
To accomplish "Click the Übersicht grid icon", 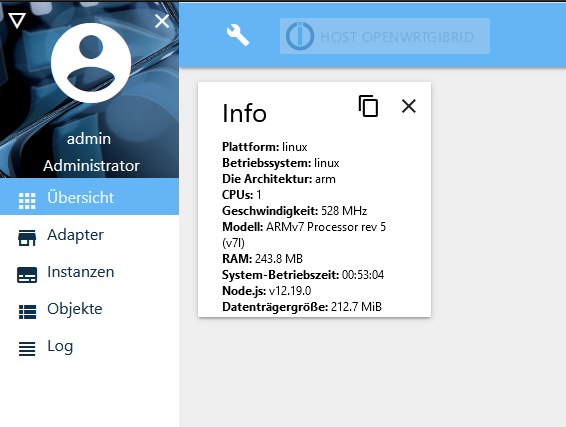I will tap(27, 201).
